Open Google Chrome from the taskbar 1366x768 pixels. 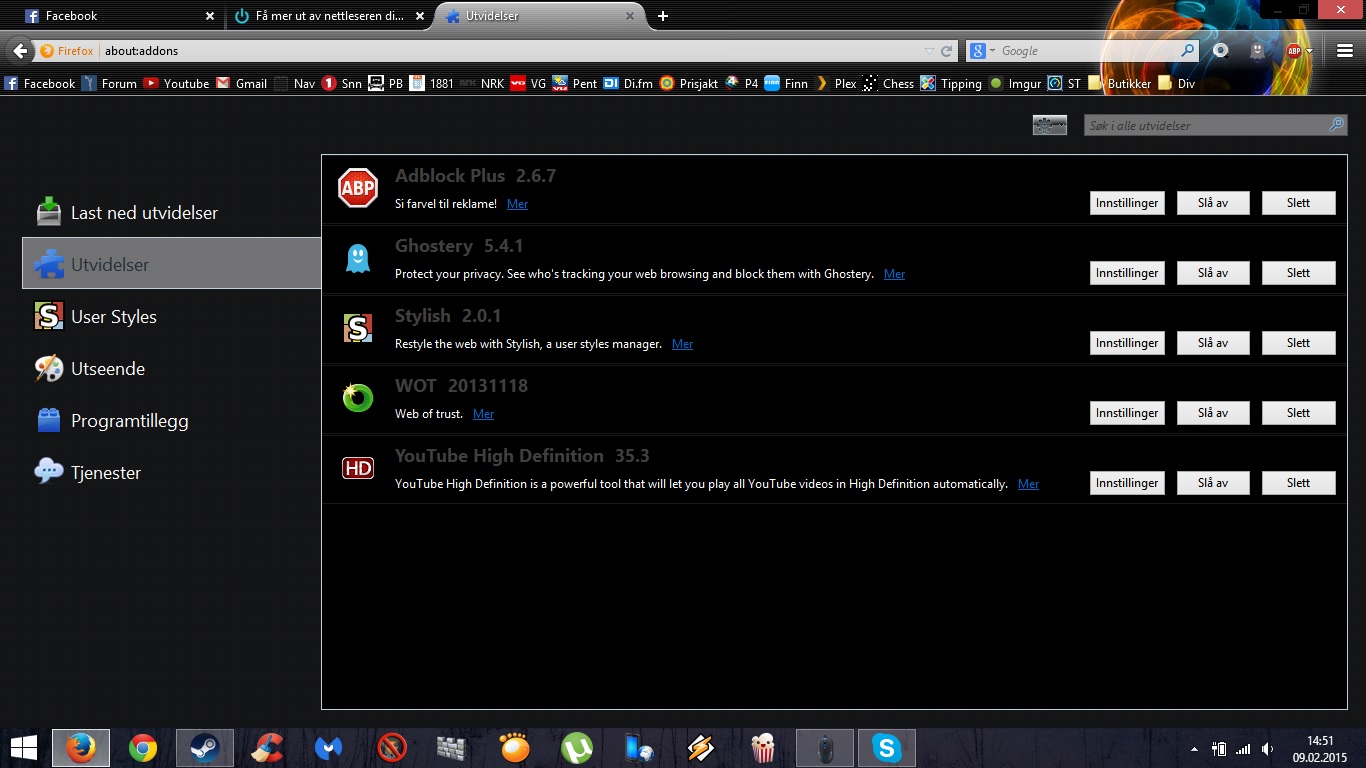143,748
